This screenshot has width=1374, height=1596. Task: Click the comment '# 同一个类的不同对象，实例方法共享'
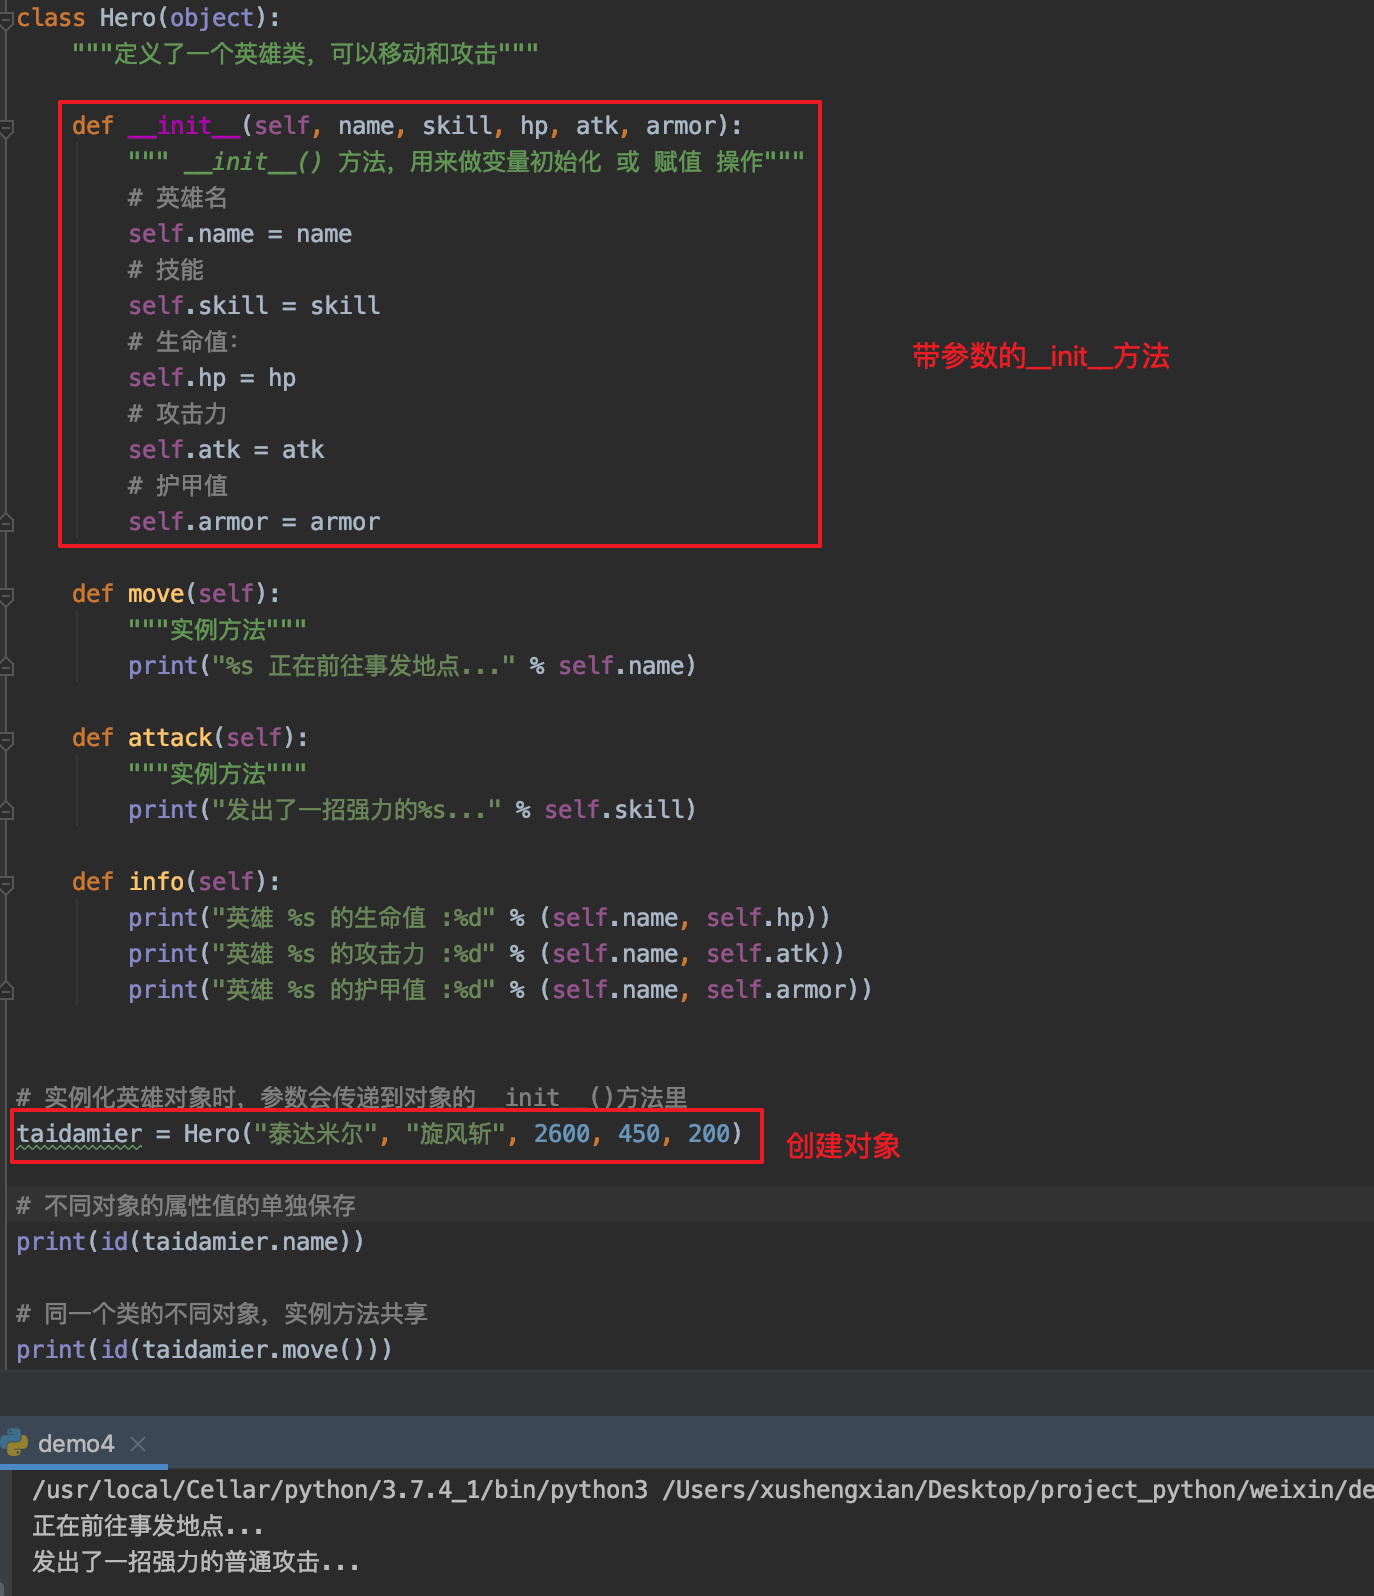(222, 1314)
